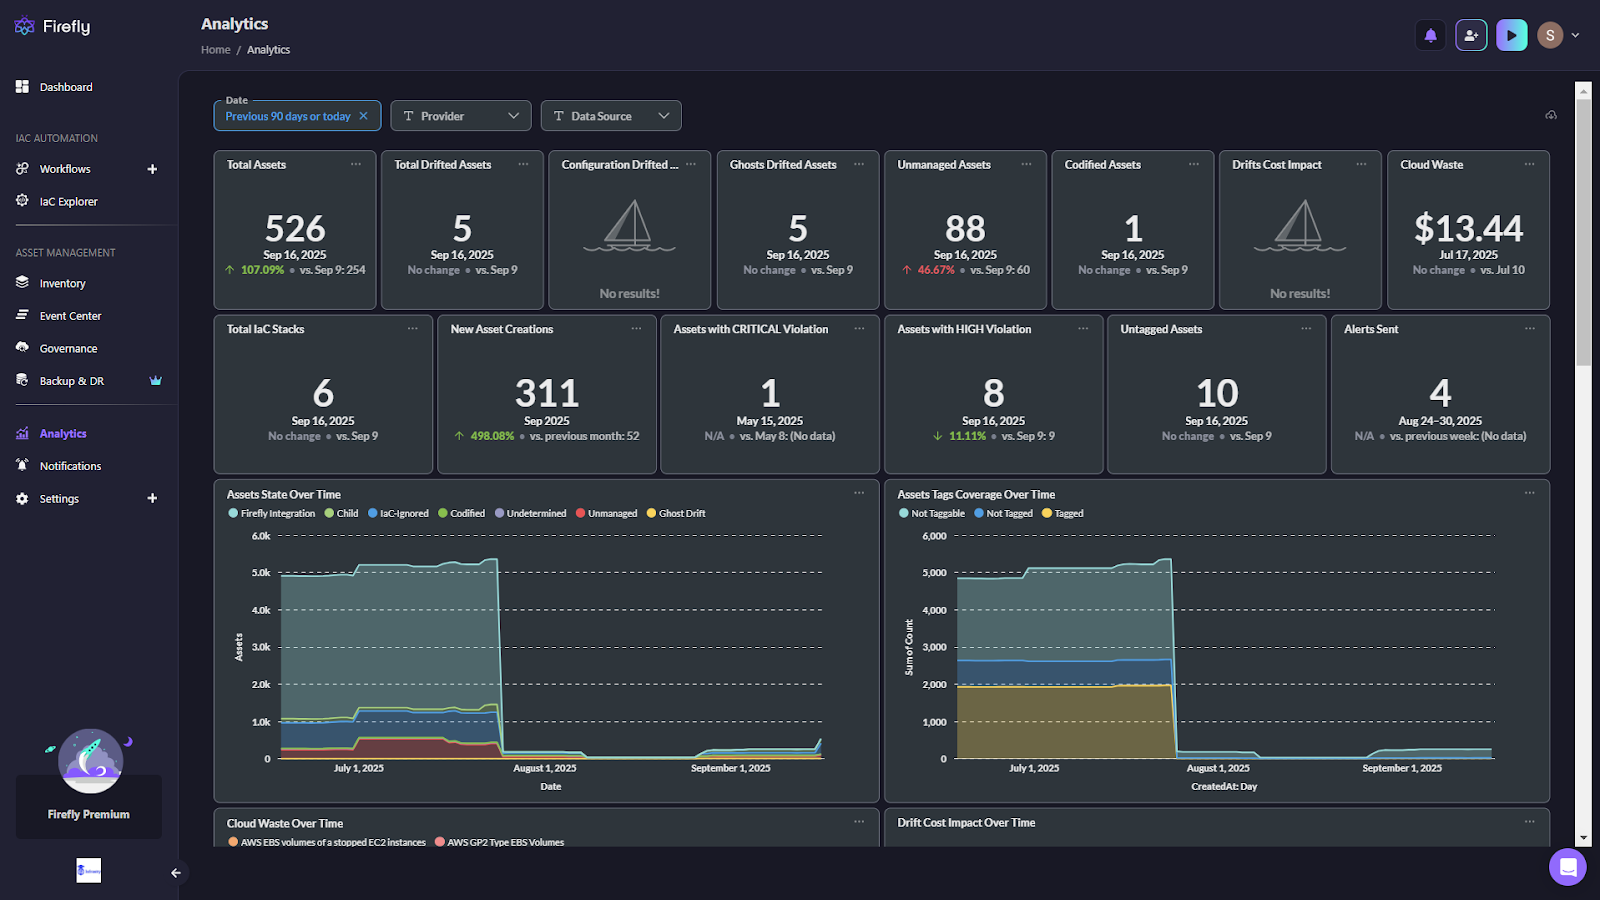Open the Provider dropdown
This screenshot has width=1600, height=900.
pyautogui.click(x=461, y=116)
